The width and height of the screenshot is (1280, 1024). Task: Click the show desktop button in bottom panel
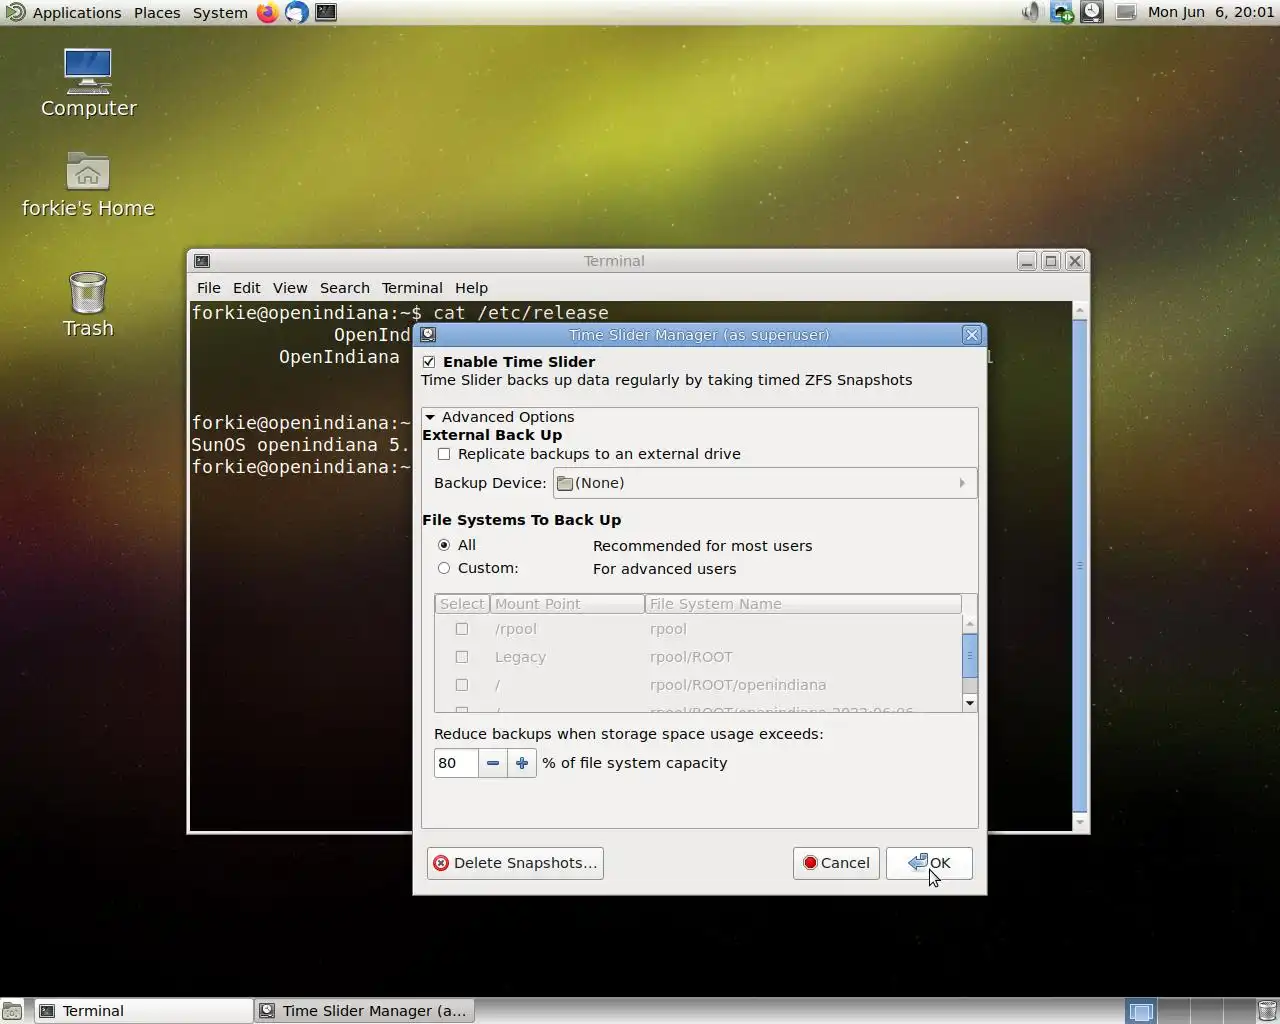(12, 1011)
